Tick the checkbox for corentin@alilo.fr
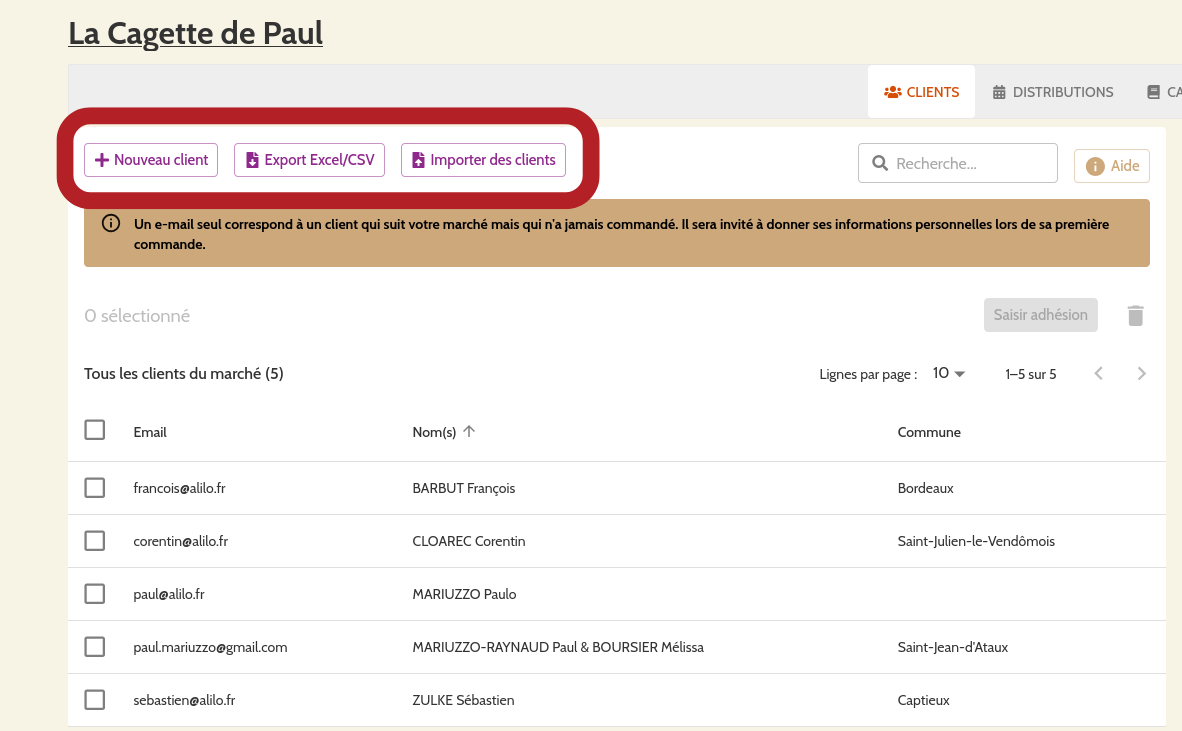The height and width of the screenshot is (731, 1182). click(95, 541)
